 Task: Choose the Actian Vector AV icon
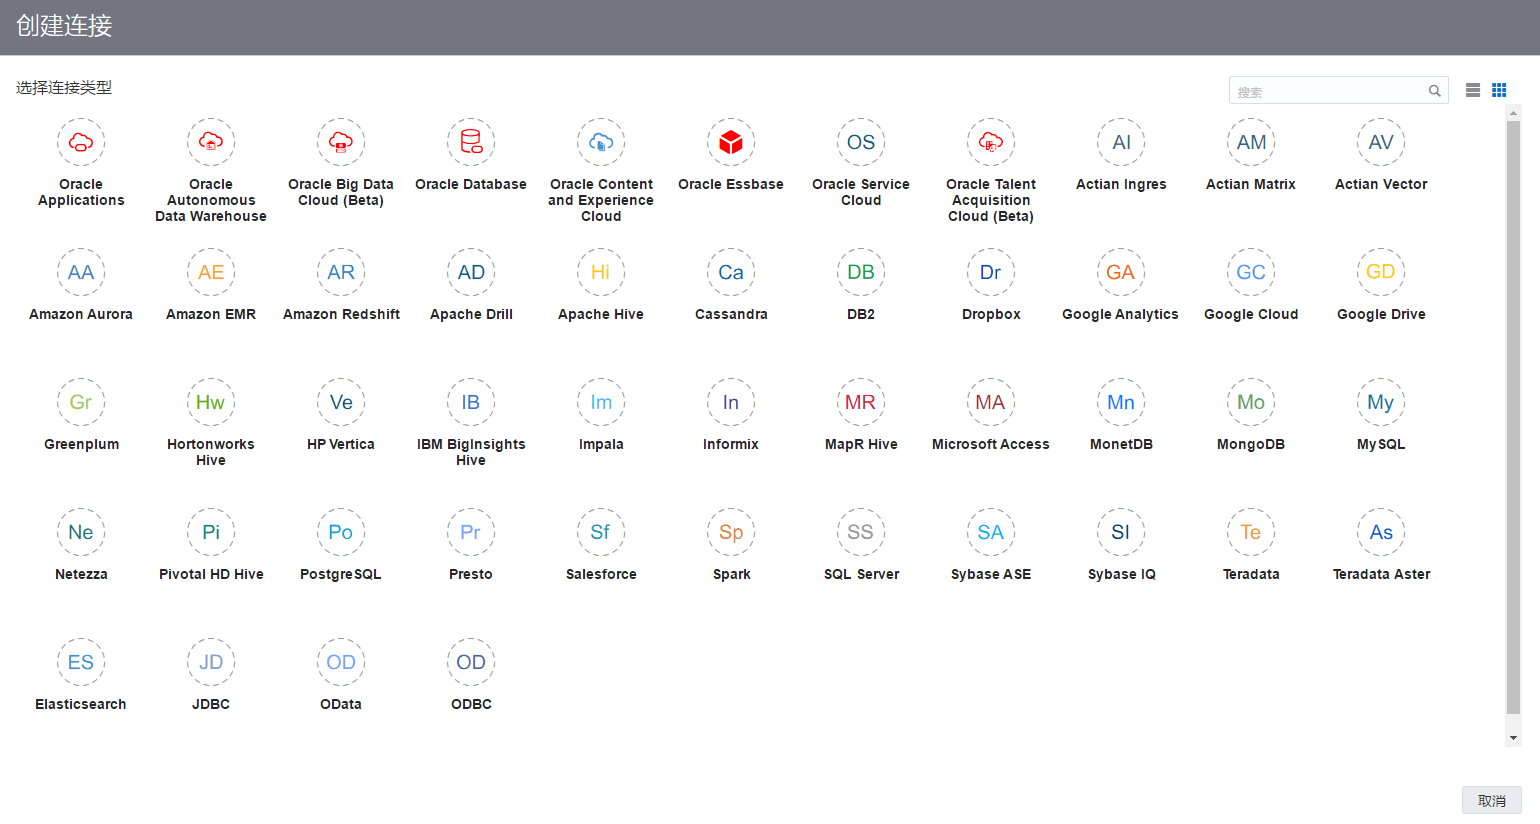pyautogui.click(x=1381, y=142)
